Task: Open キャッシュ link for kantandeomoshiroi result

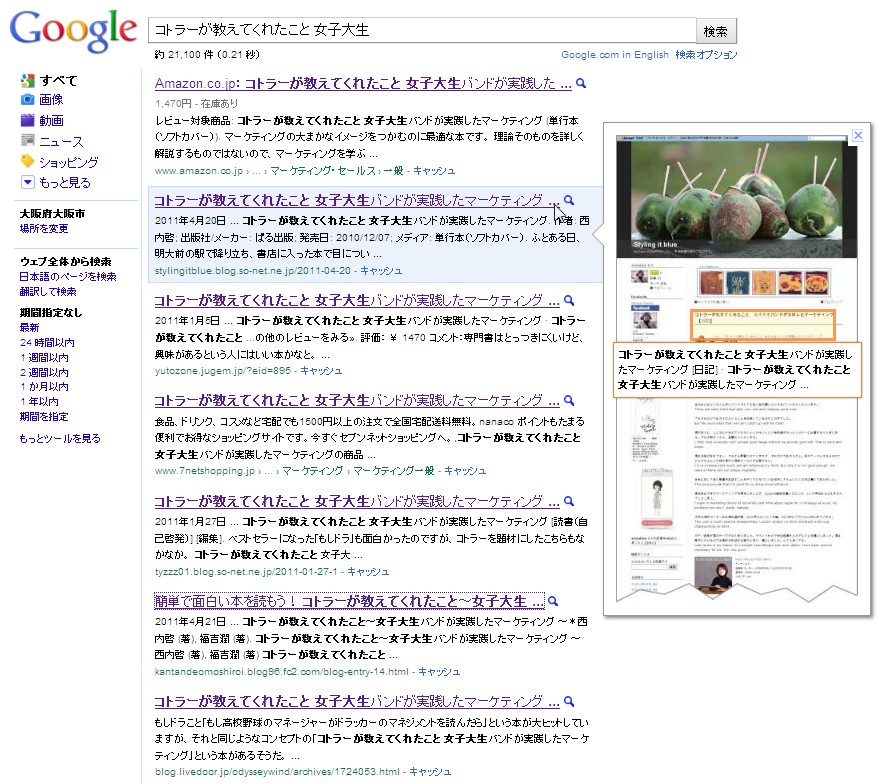Action: 439,672
